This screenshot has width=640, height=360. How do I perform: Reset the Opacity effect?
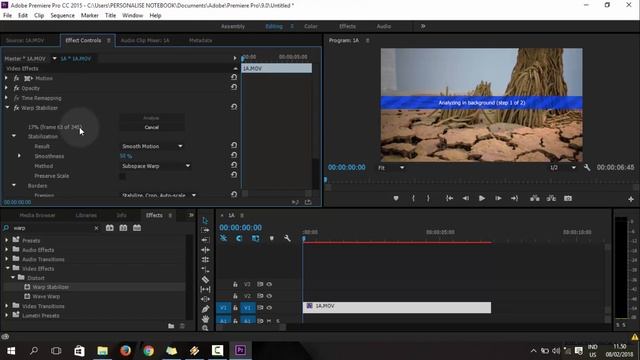234,87
